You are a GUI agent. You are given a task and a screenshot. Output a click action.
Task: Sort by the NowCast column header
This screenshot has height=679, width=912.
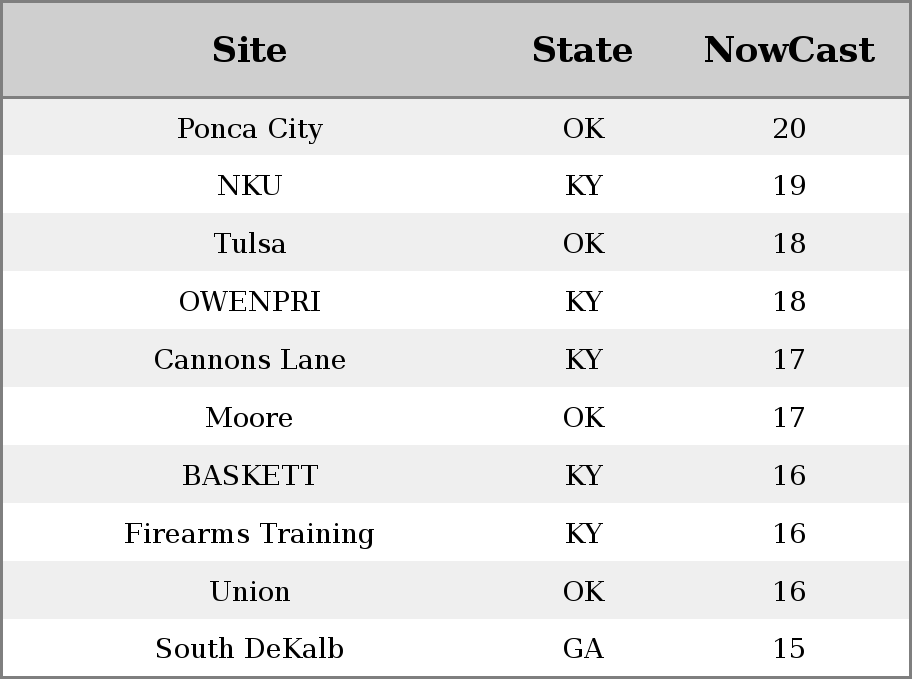pyautogui.click(x=789, y=50)
